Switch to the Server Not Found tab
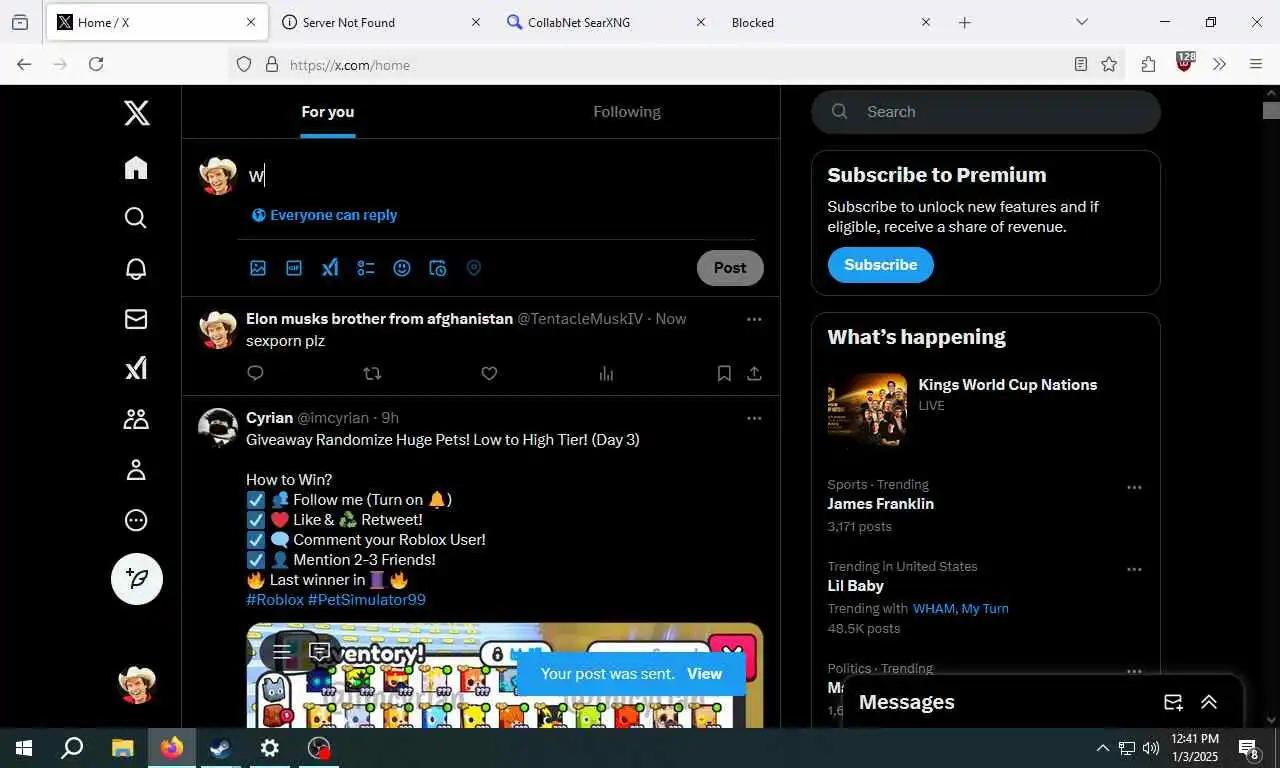 tap(380, 22)
